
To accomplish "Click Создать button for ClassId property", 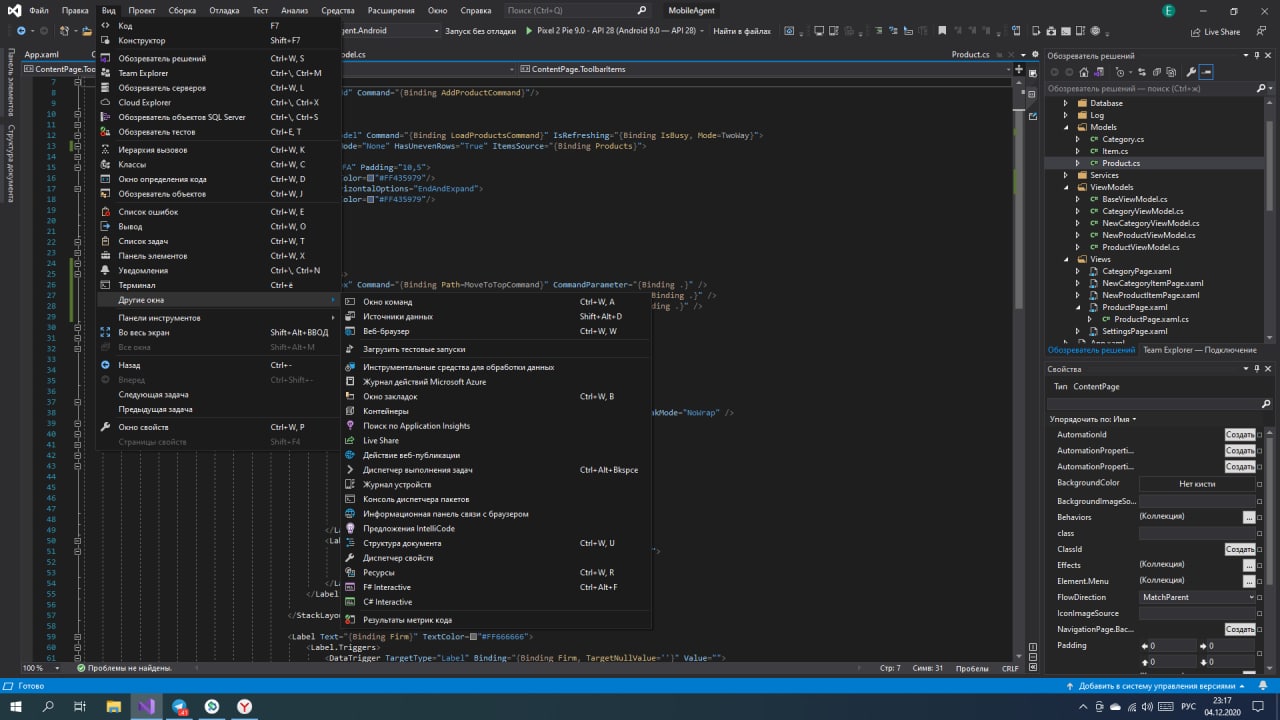I will tap(1240, 549).
